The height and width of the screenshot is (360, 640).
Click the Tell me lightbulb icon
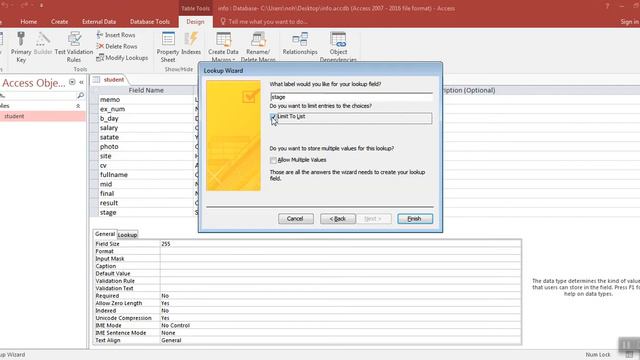[x=223, y=21]
